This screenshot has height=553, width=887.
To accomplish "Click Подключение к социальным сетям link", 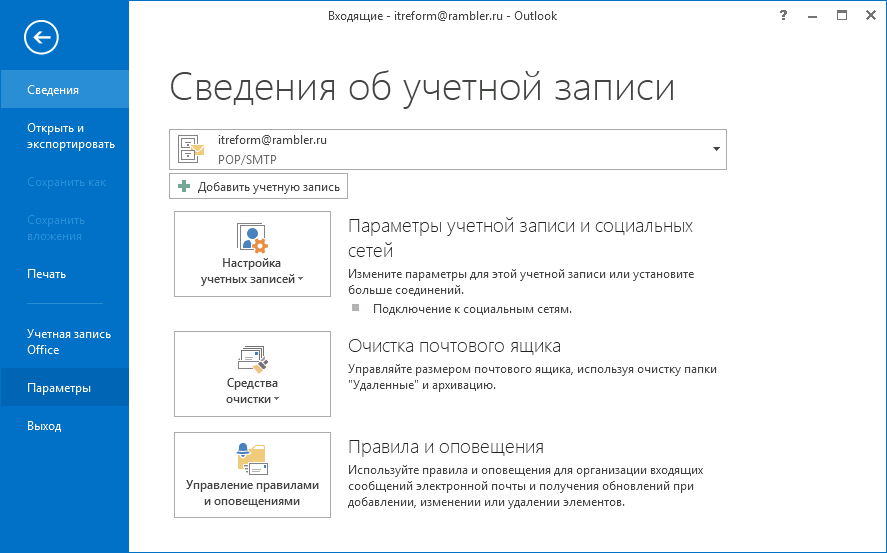I will click(472, 309).
